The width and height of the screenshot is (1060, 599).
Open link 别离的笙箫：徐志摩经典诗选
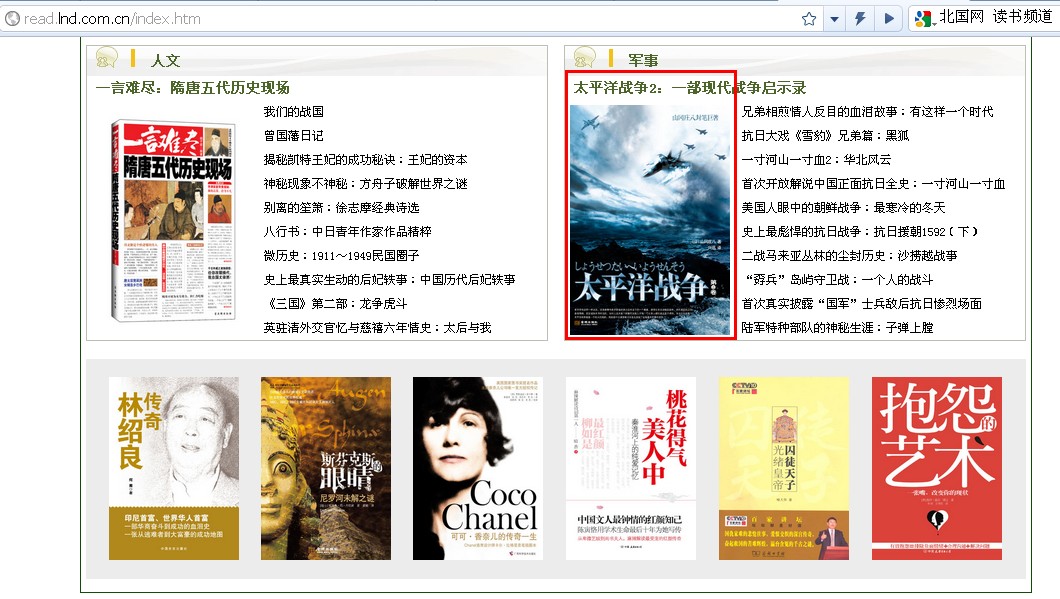(341, 208)
